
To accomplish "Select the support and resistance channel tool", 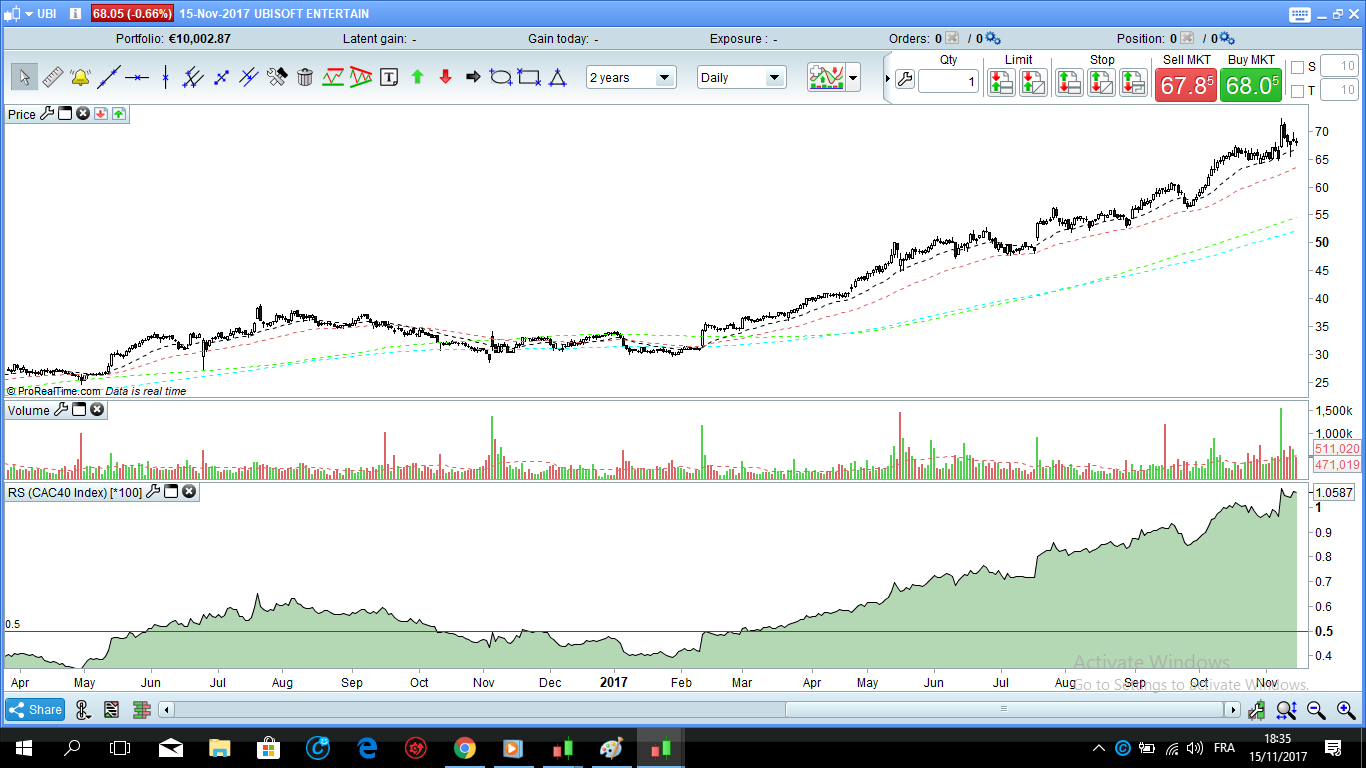I will tap(334, 77).
